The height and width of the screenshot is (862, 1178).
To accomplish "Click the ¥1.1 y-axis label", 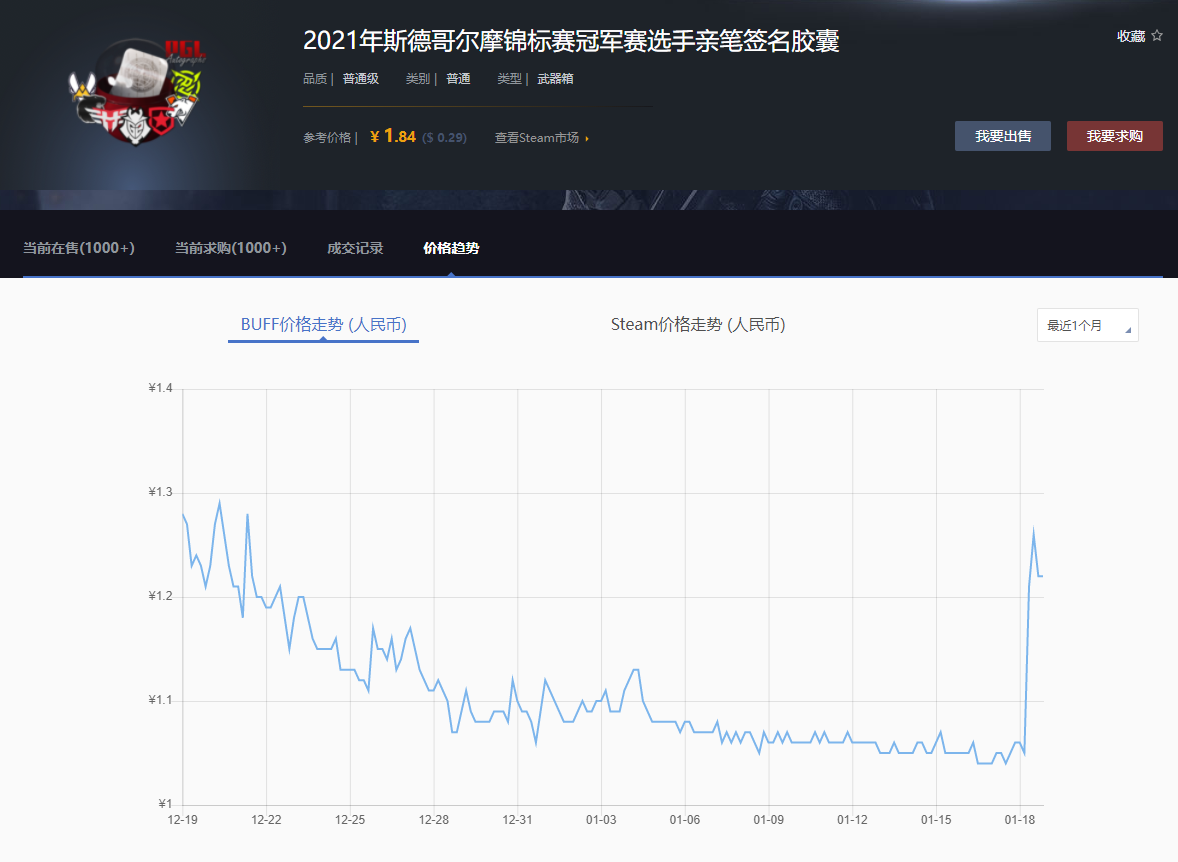I will (x=160, y=700).
